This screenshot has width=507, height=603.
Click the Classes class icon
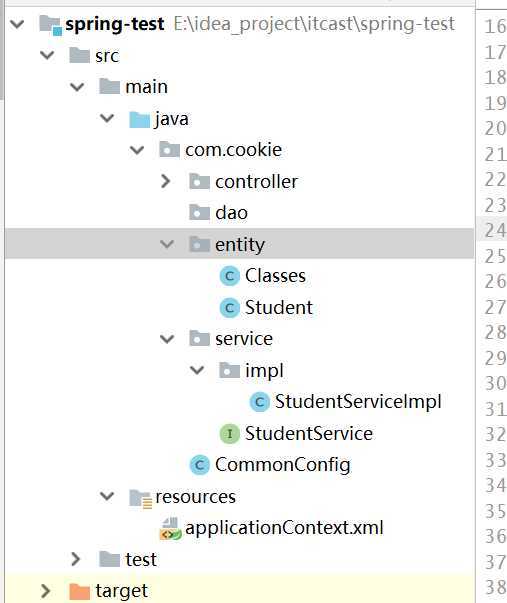230,276
